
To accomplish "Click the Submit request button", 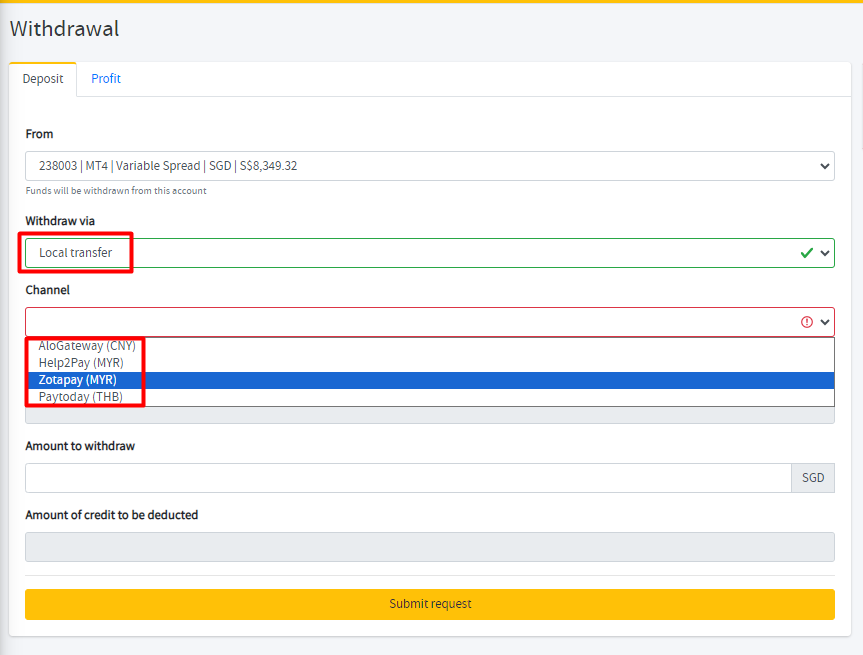I will click(430, 604).
